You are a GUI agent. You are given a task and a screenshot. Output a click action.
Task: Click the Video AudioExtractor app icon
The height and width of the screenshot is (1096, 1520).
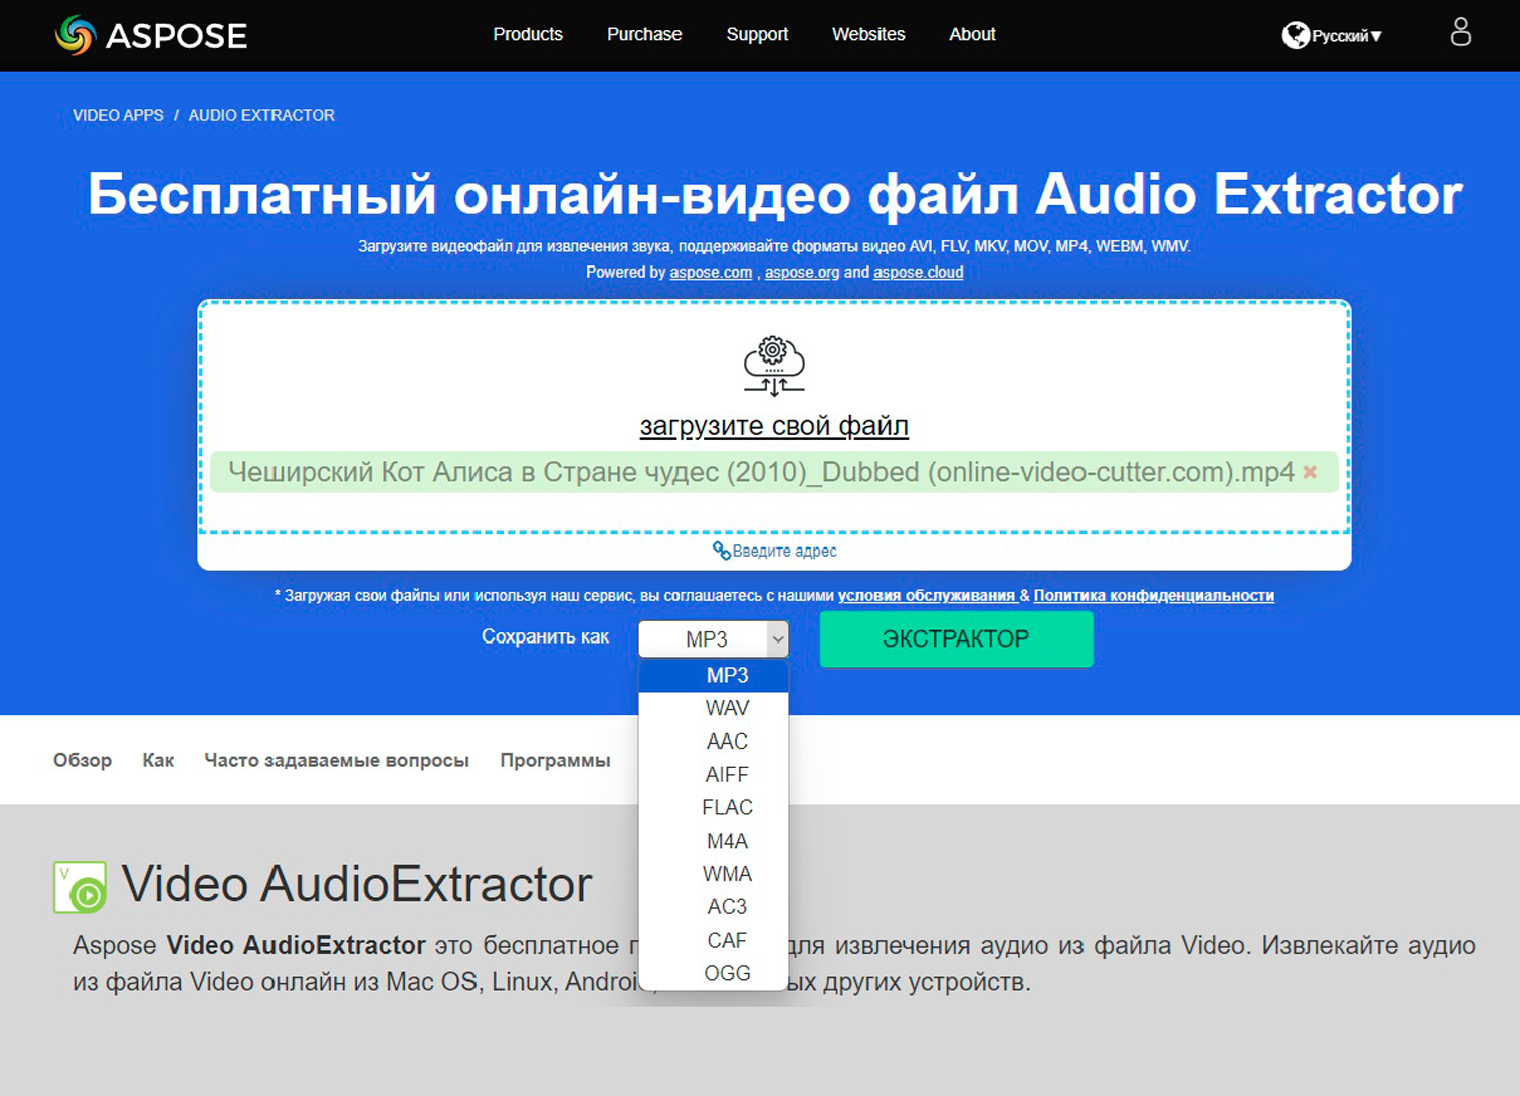(80, 887)
